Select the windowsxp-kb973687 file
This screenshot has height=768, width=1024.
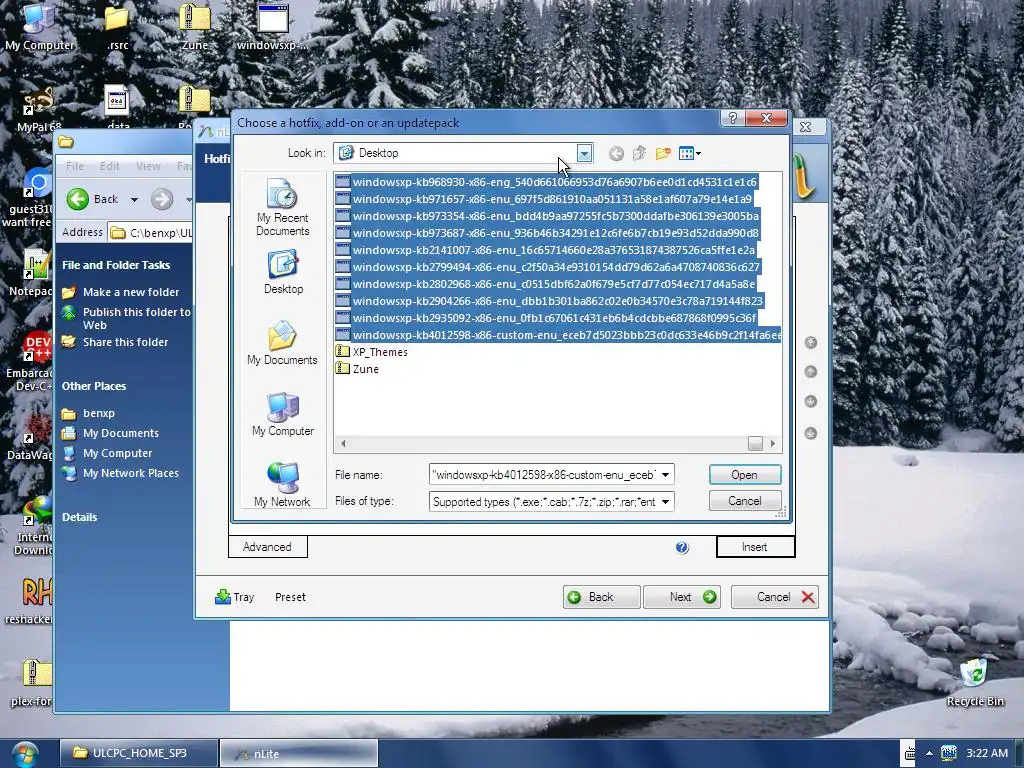pyautogui.click(x=547, y=233)
